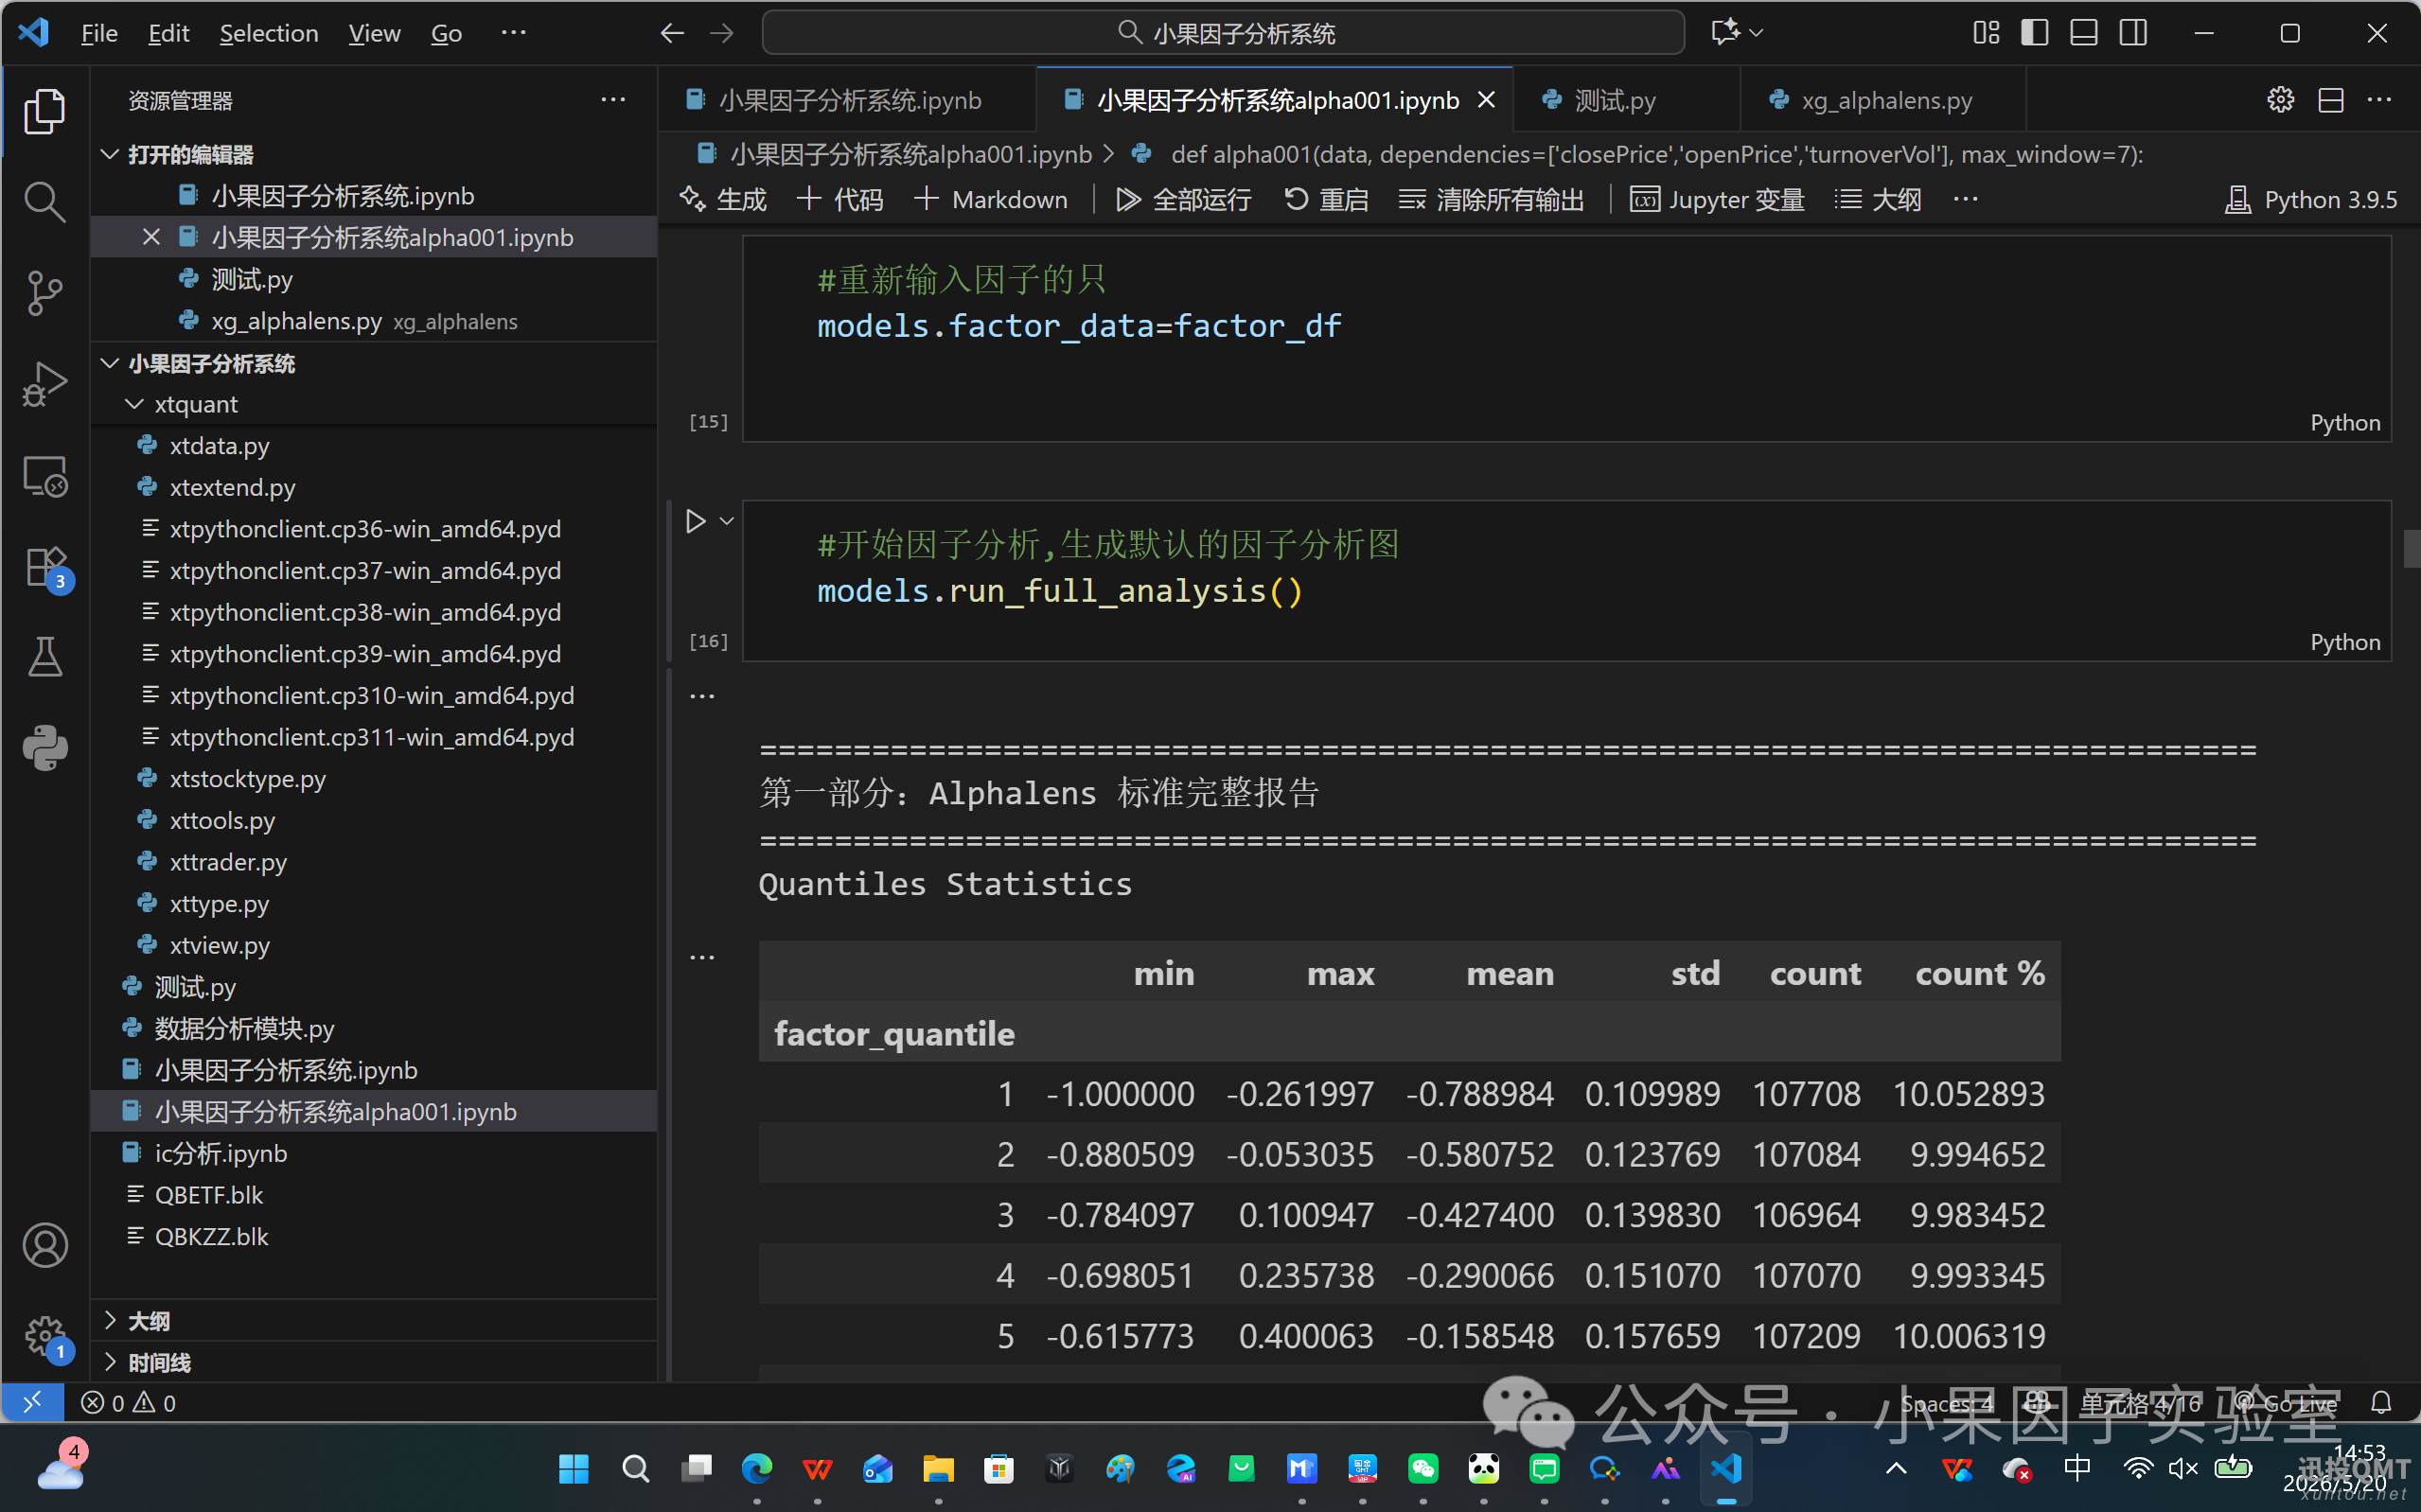Open the Source Control view
Viewport: 2421px width, 1512px height.
coord(45,293)
